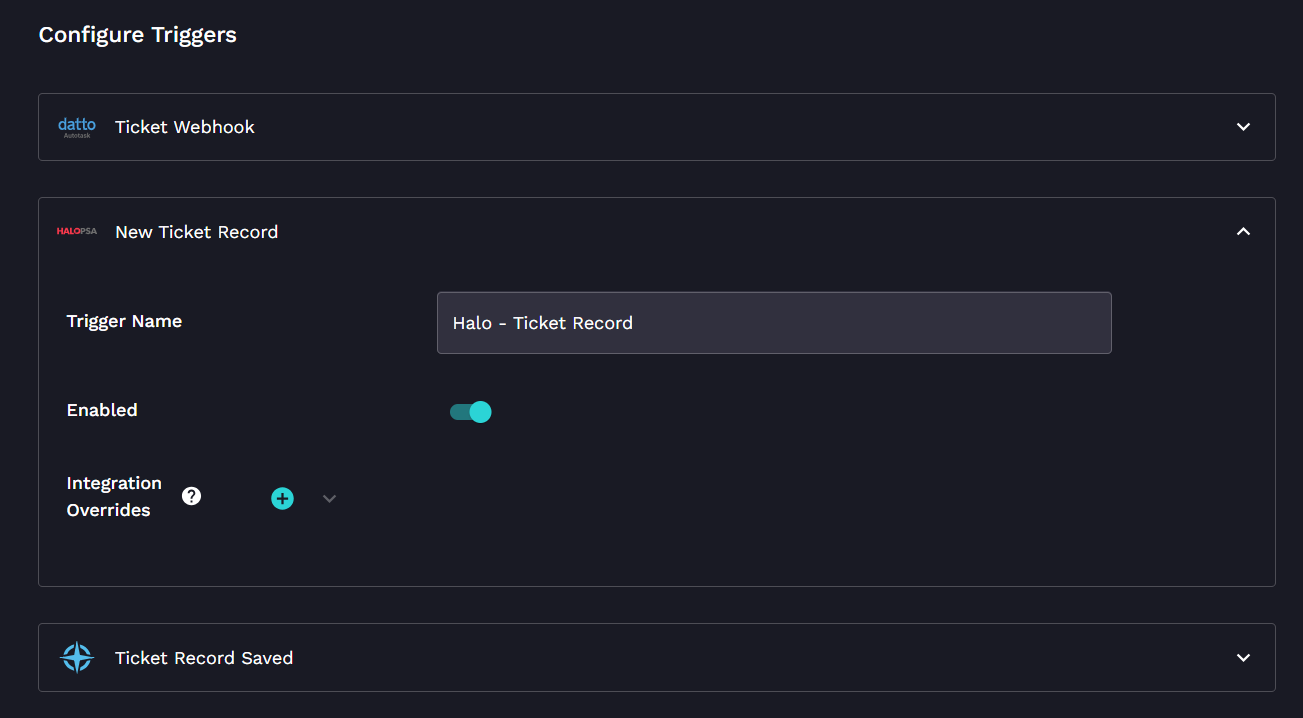Viewport: 1303px width, 718px height.
Task: Open the Integration Overrides help question mark
Action: 192,496
